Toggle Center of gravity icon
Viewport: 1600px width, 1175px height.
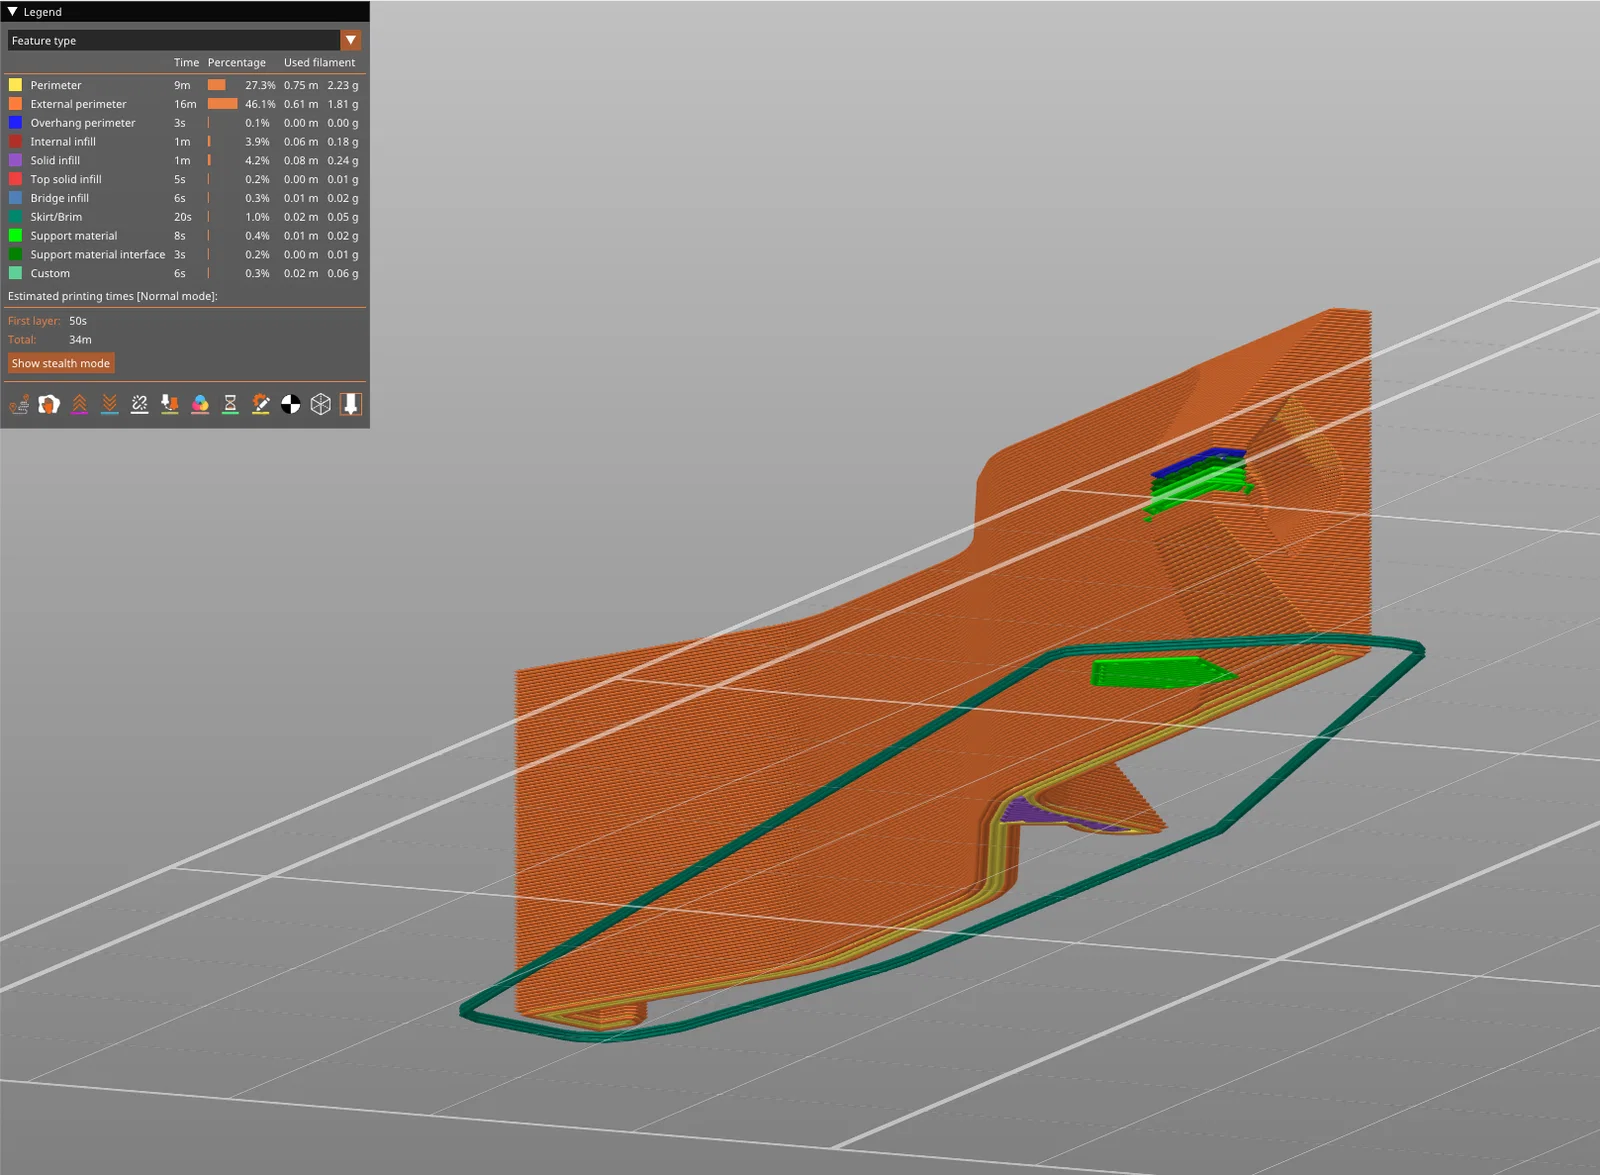coord(290,404)
